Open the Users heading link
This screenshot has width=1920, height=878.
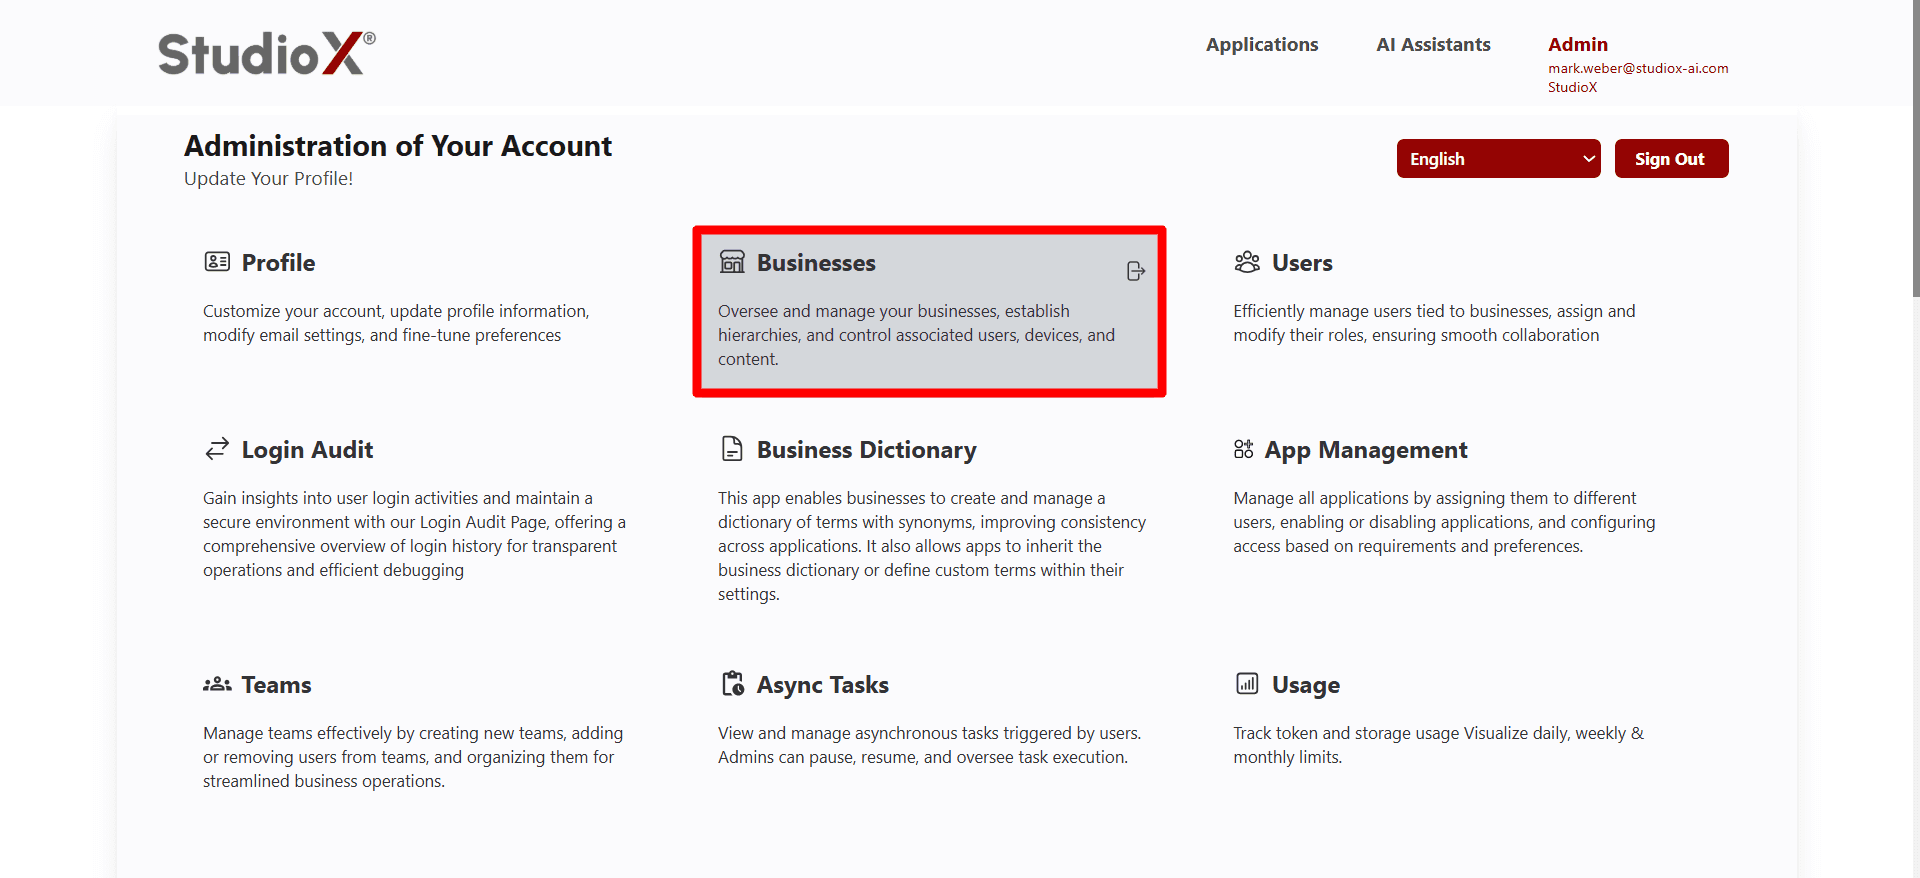click(1302, 263)
